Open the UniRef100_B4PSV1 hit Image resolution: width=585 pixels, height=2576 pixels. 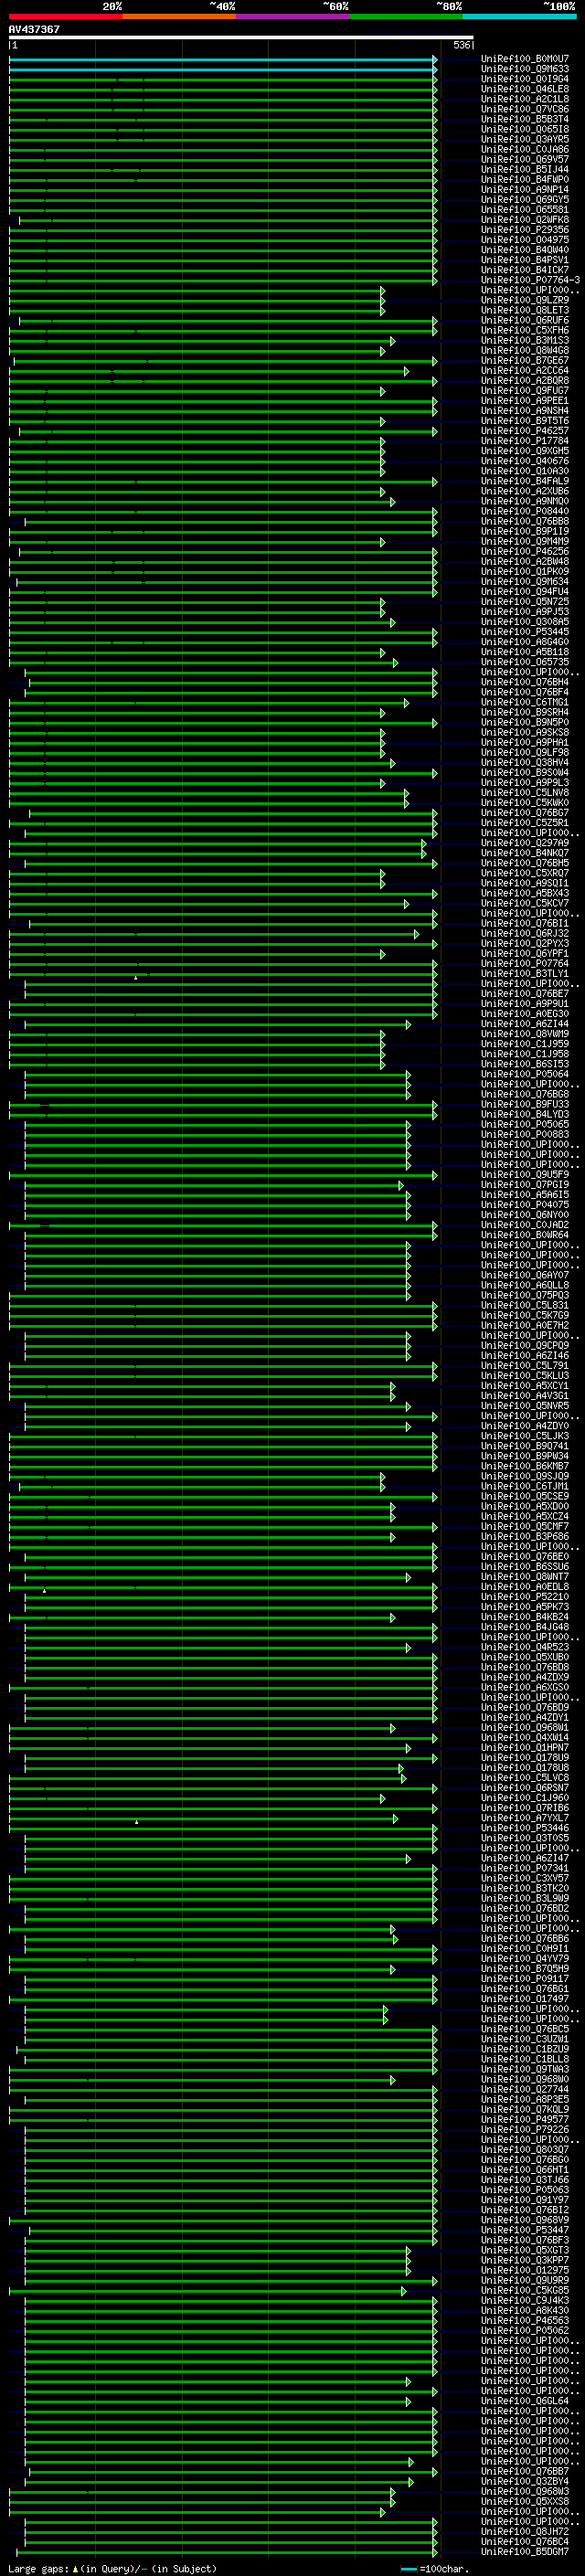click(x=525, y=260)
